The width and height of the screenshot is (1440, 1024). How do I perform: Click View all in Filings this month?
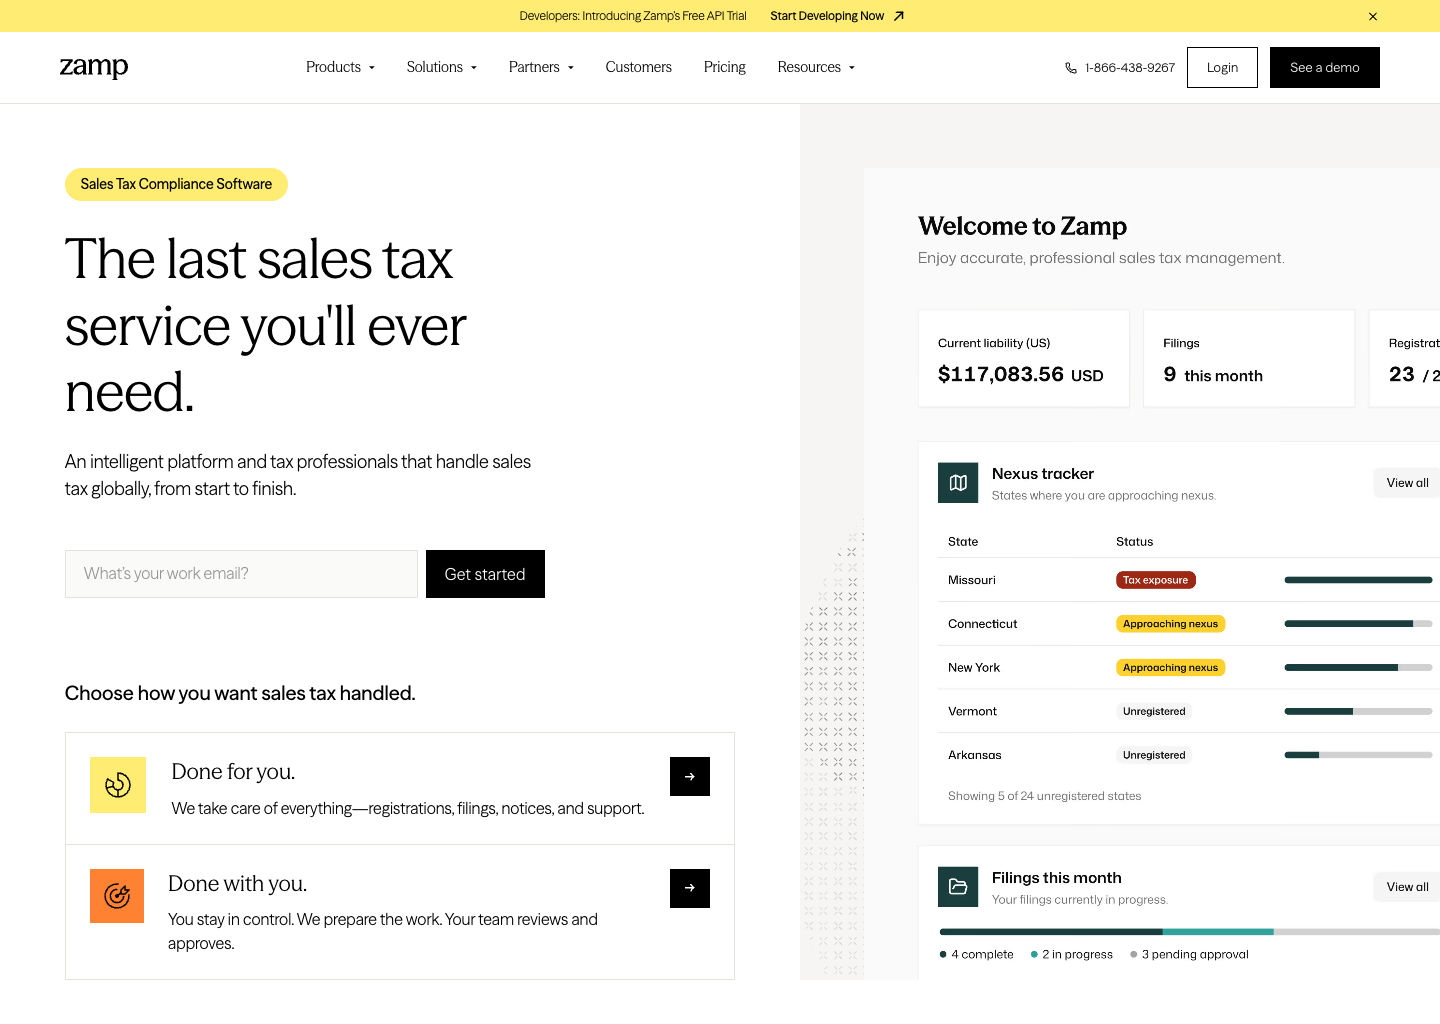click(x=1407, y=887)
